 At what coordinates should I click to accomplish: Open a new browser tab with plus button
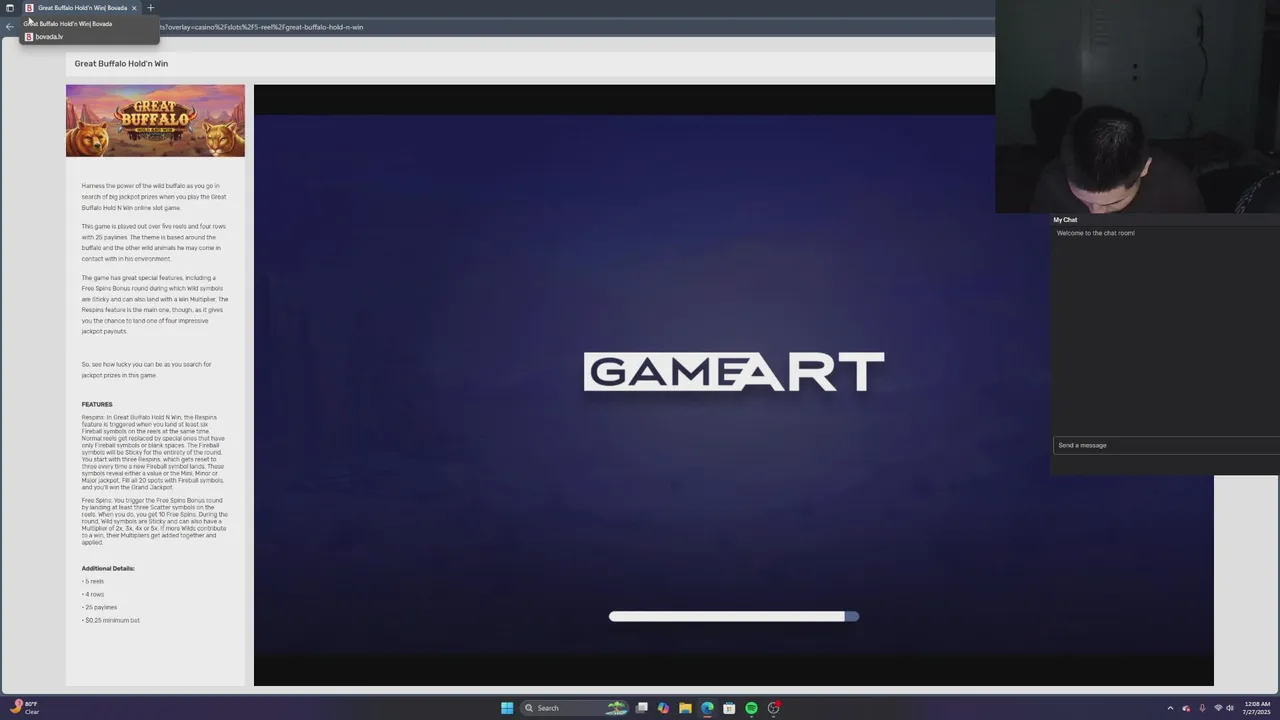coord(151,8)
